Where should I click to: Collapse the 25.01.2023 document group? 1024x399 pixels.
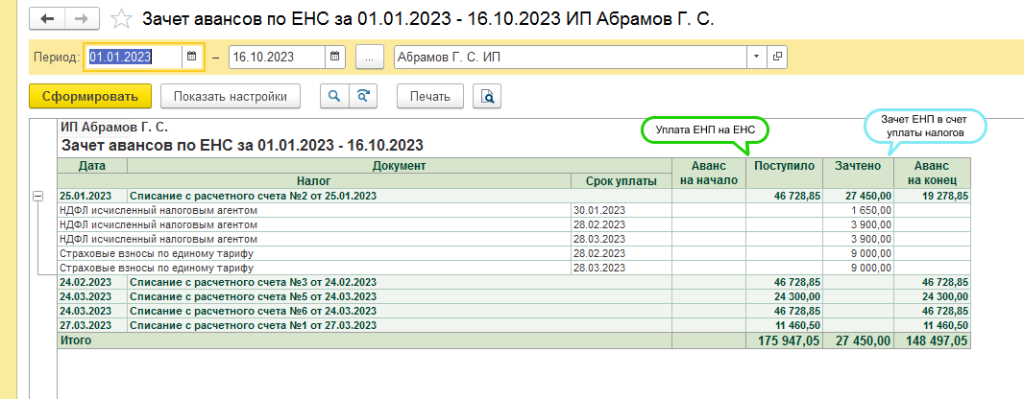pos(38,195)
